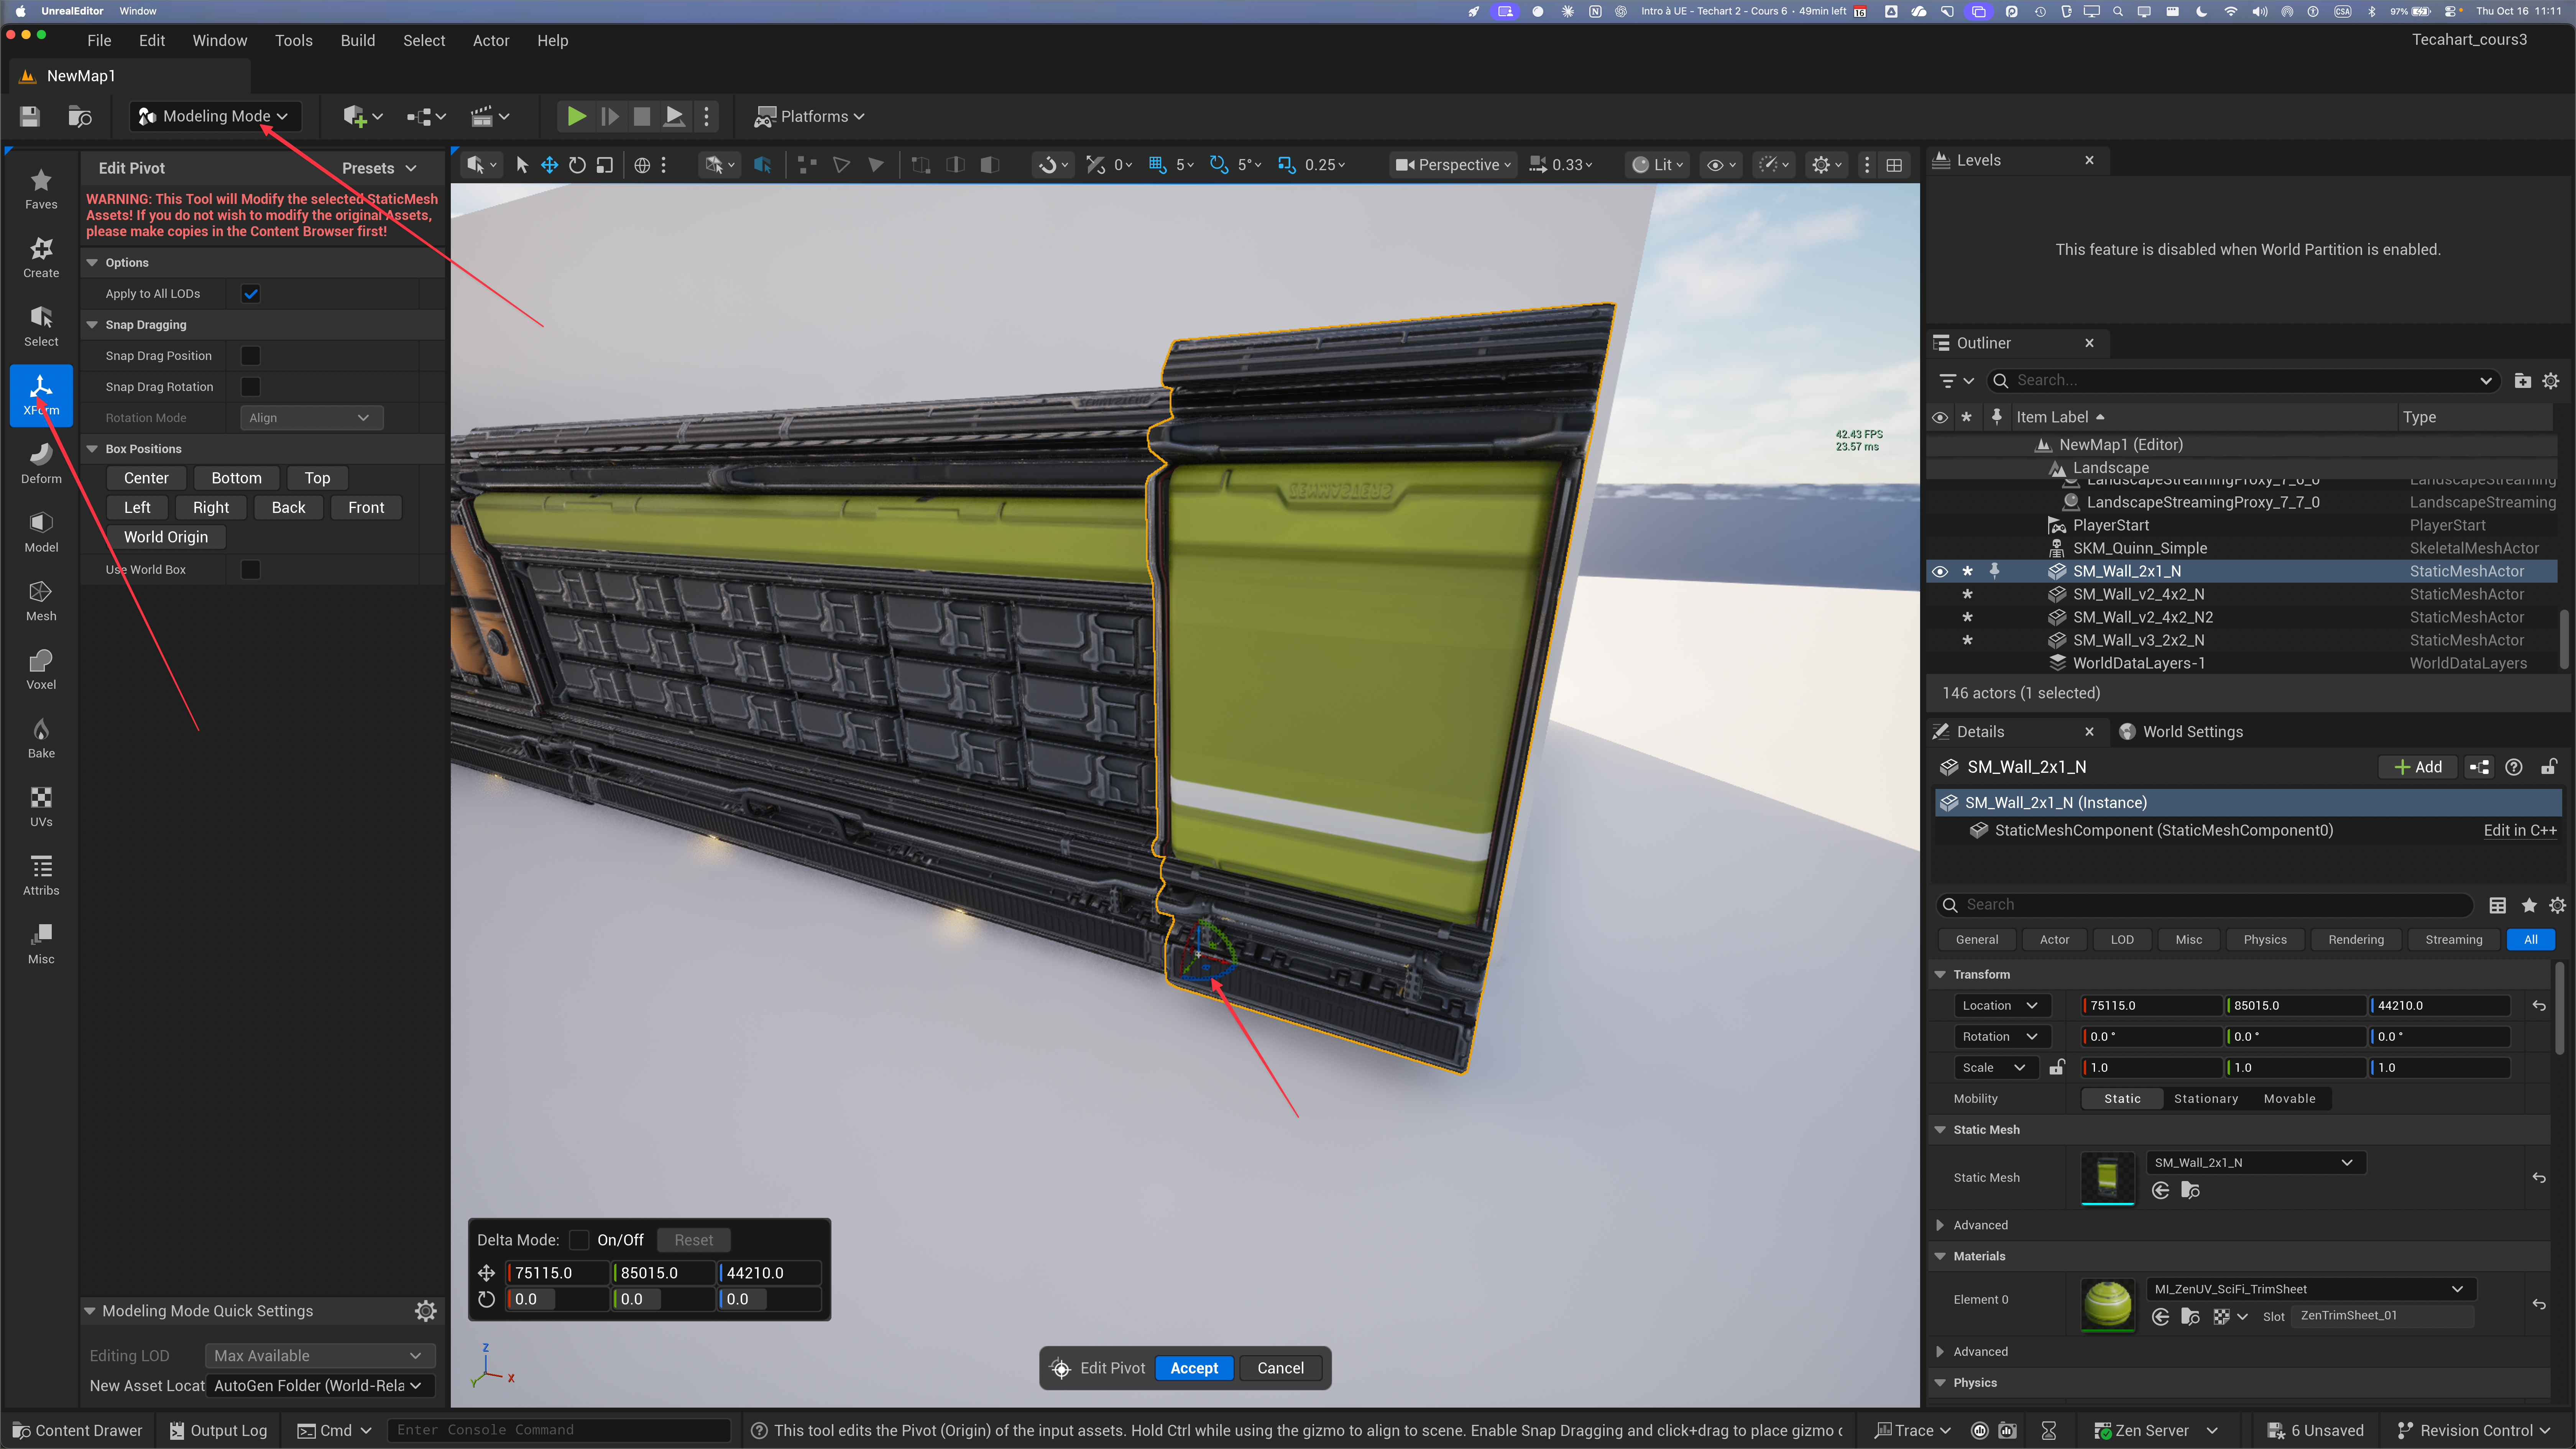The image size is (2576, 1449).
Task: Open Modeling Mode Quick Settings gear
Action: pyautogui.click(x=426, y=1311)
